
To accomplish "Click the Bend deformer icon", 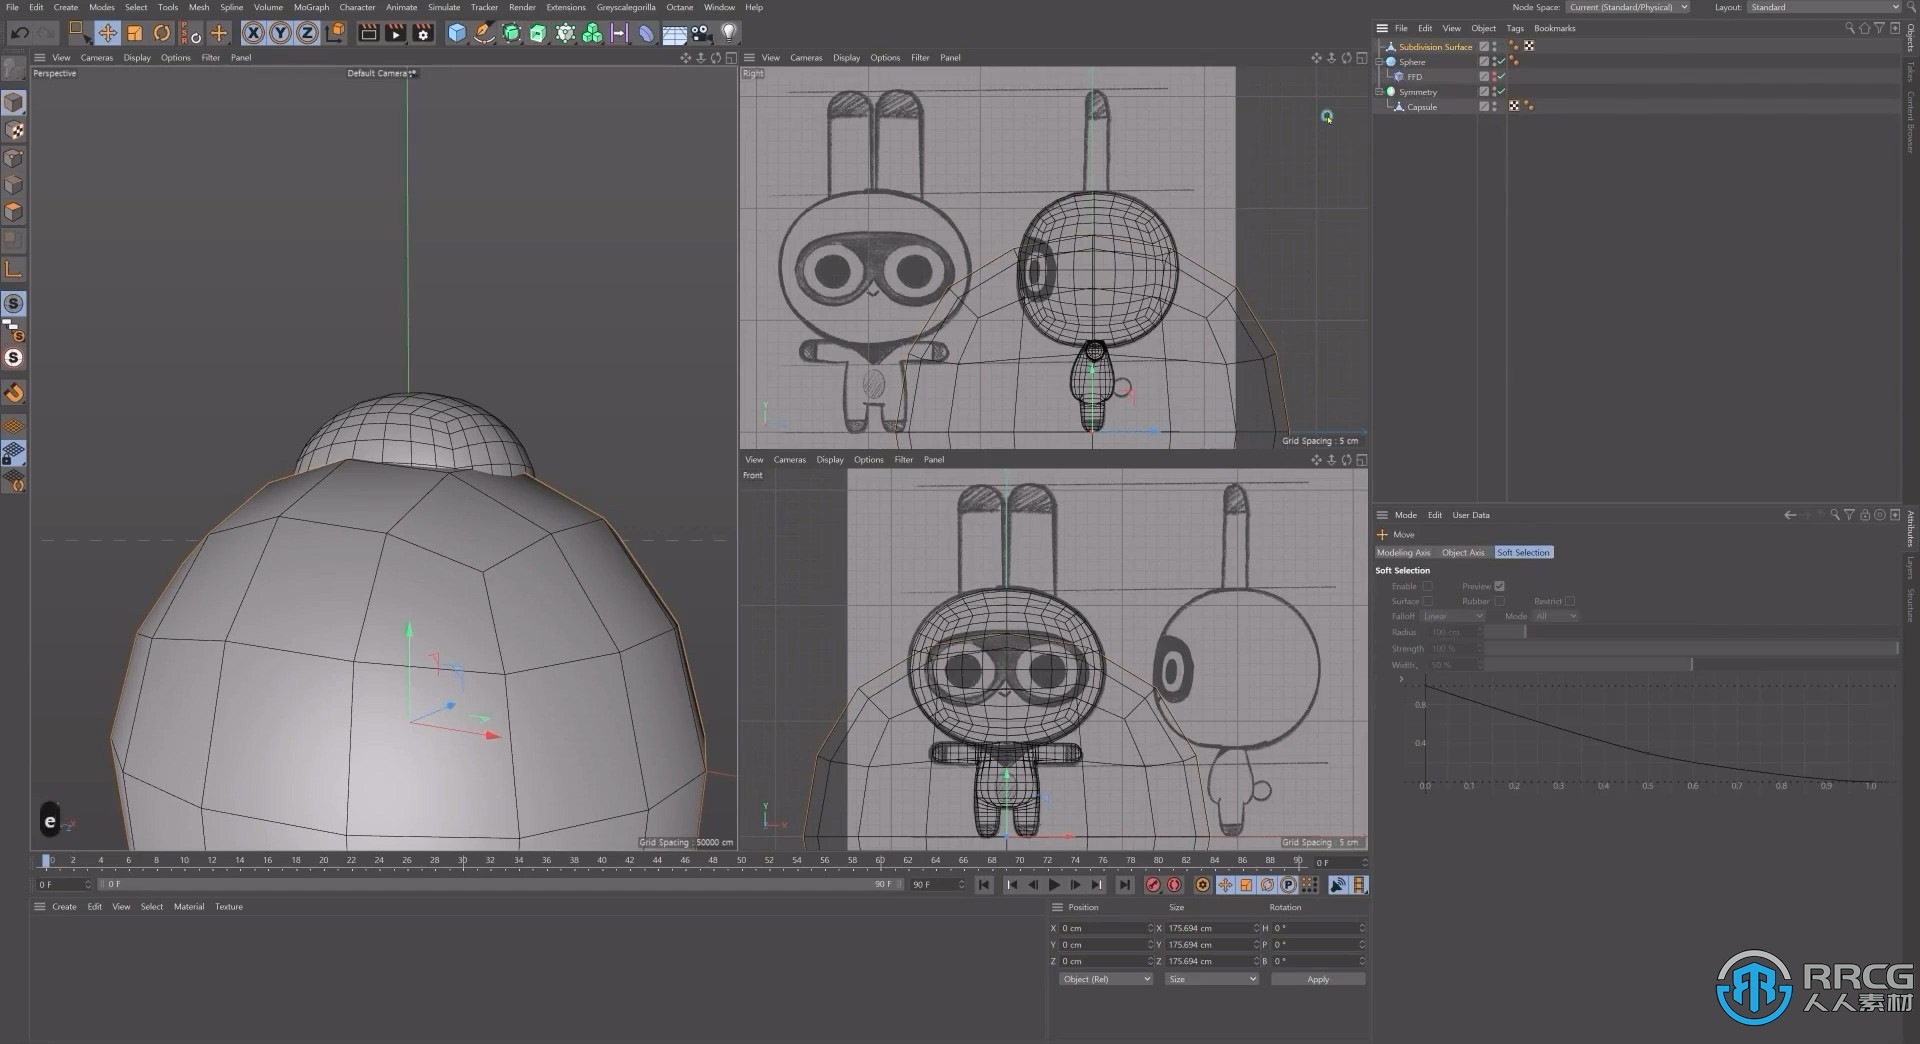I will tap(646, 33).
